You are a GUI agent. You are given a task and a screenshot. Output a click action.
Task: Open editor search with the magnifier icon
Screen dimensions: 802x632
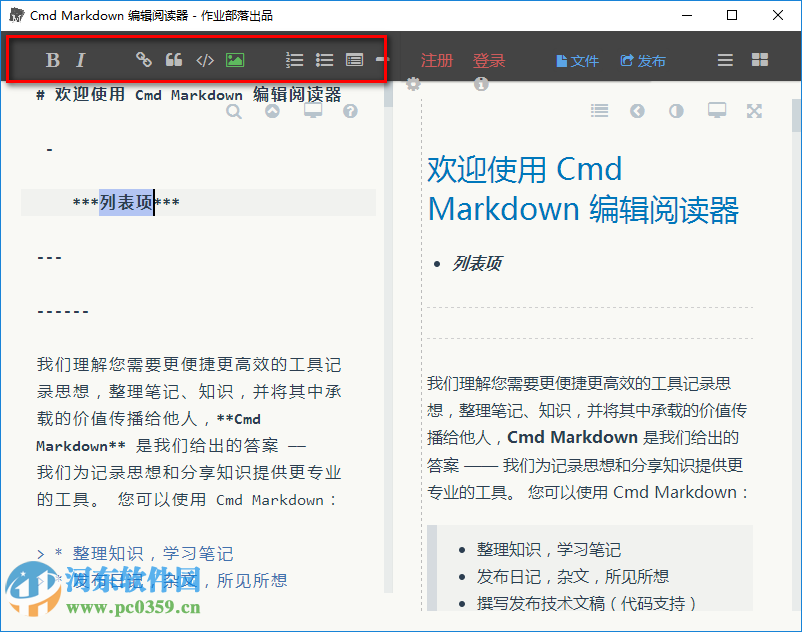(x=233, y=111)
